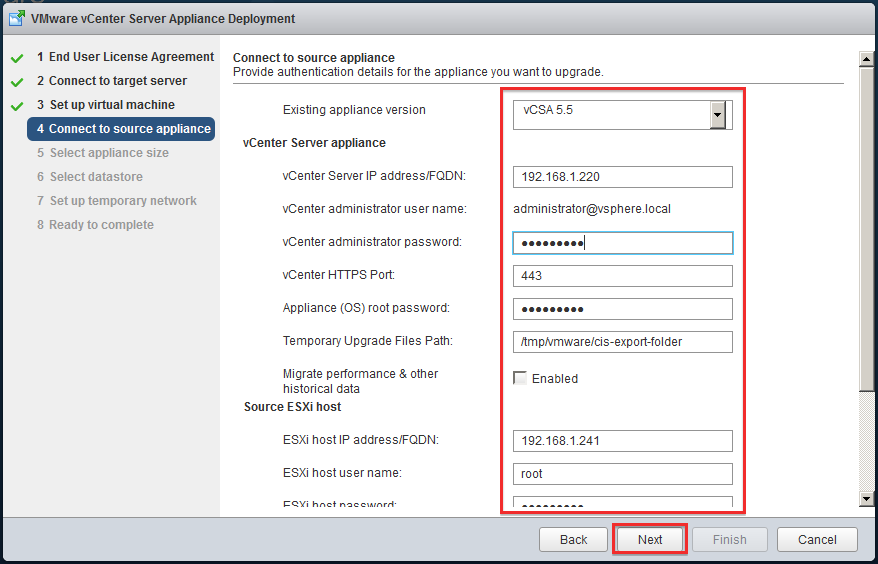Click the ESXi host user name field

tap(622, 474)
